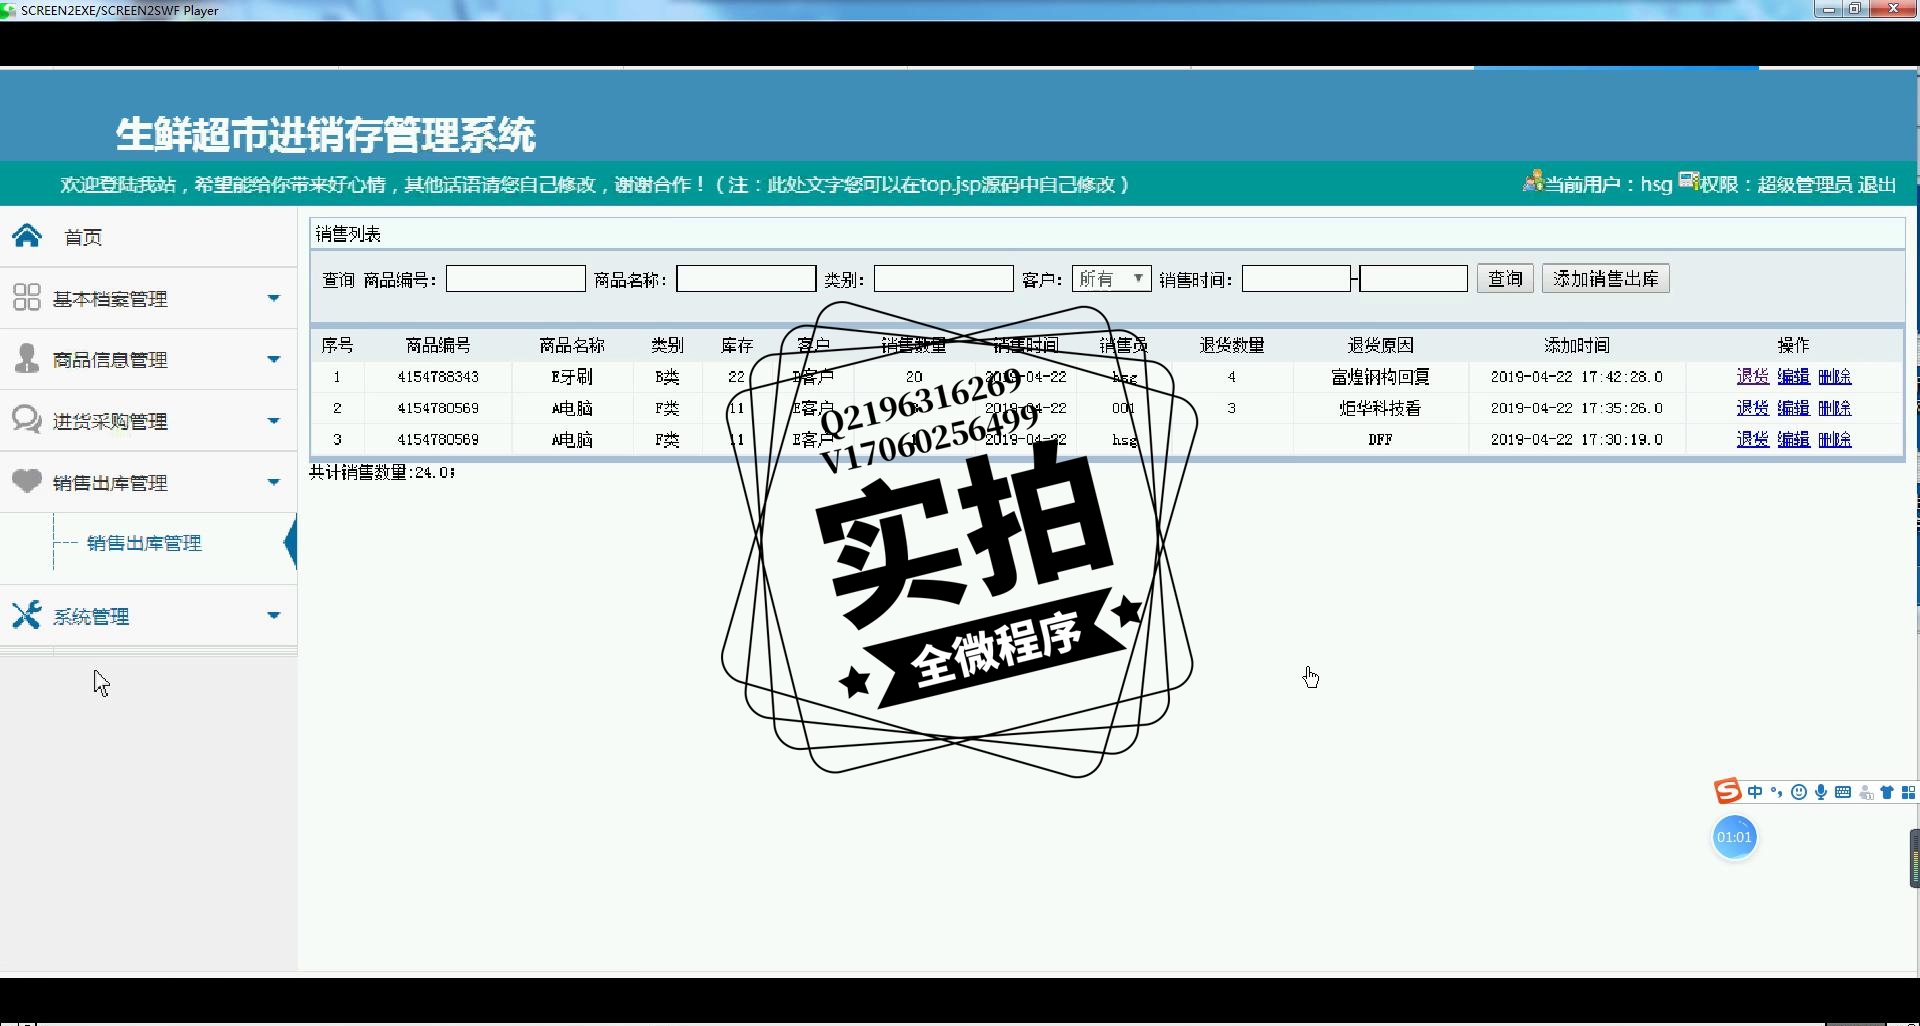Open the toolbox grid icon in IME bar
This screenshot has height=1026, width=1920.
click(1908, 792)
